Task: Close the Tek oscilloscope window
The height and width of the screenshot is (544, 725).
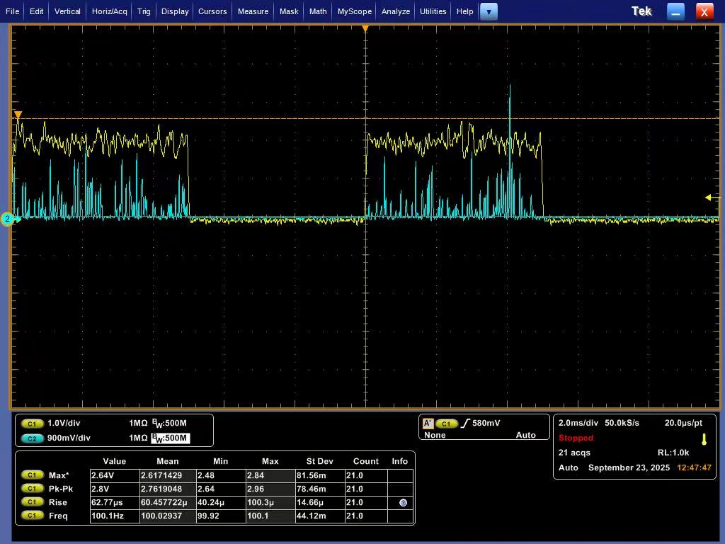Action: [704, 12]
